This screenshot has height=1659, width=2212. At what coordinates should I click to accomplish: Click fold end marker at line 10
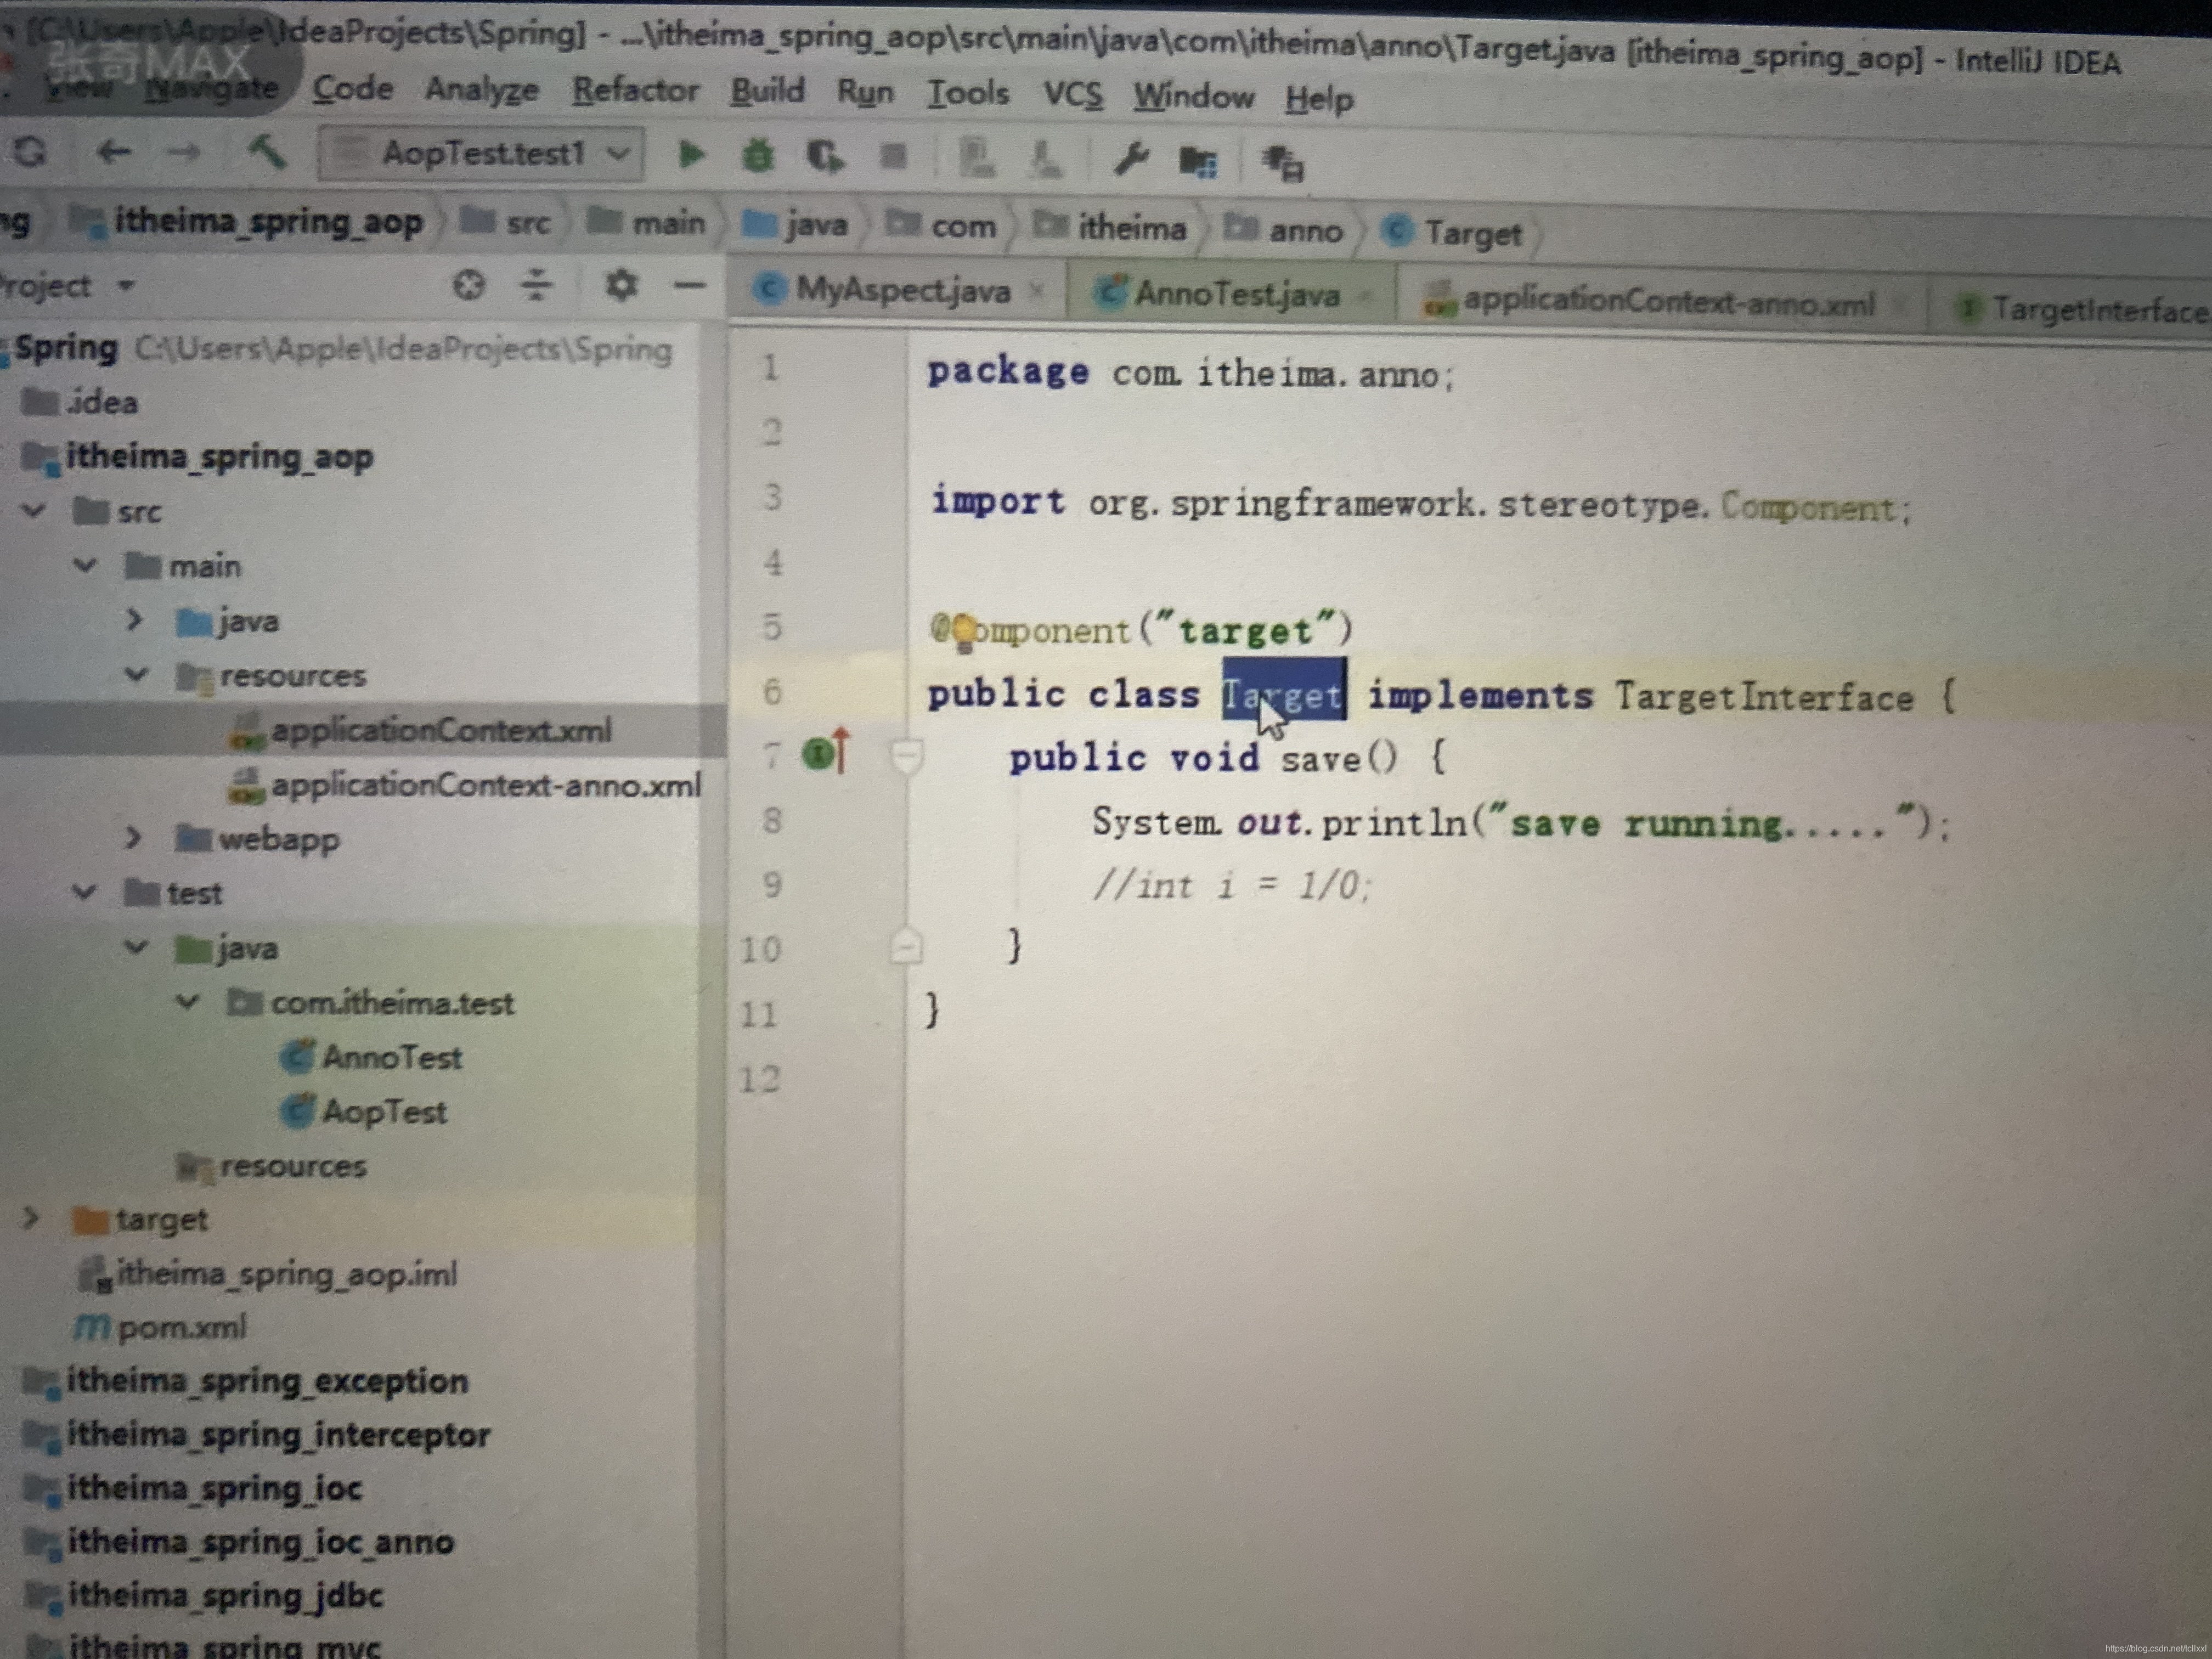click(x=906, y=945)
